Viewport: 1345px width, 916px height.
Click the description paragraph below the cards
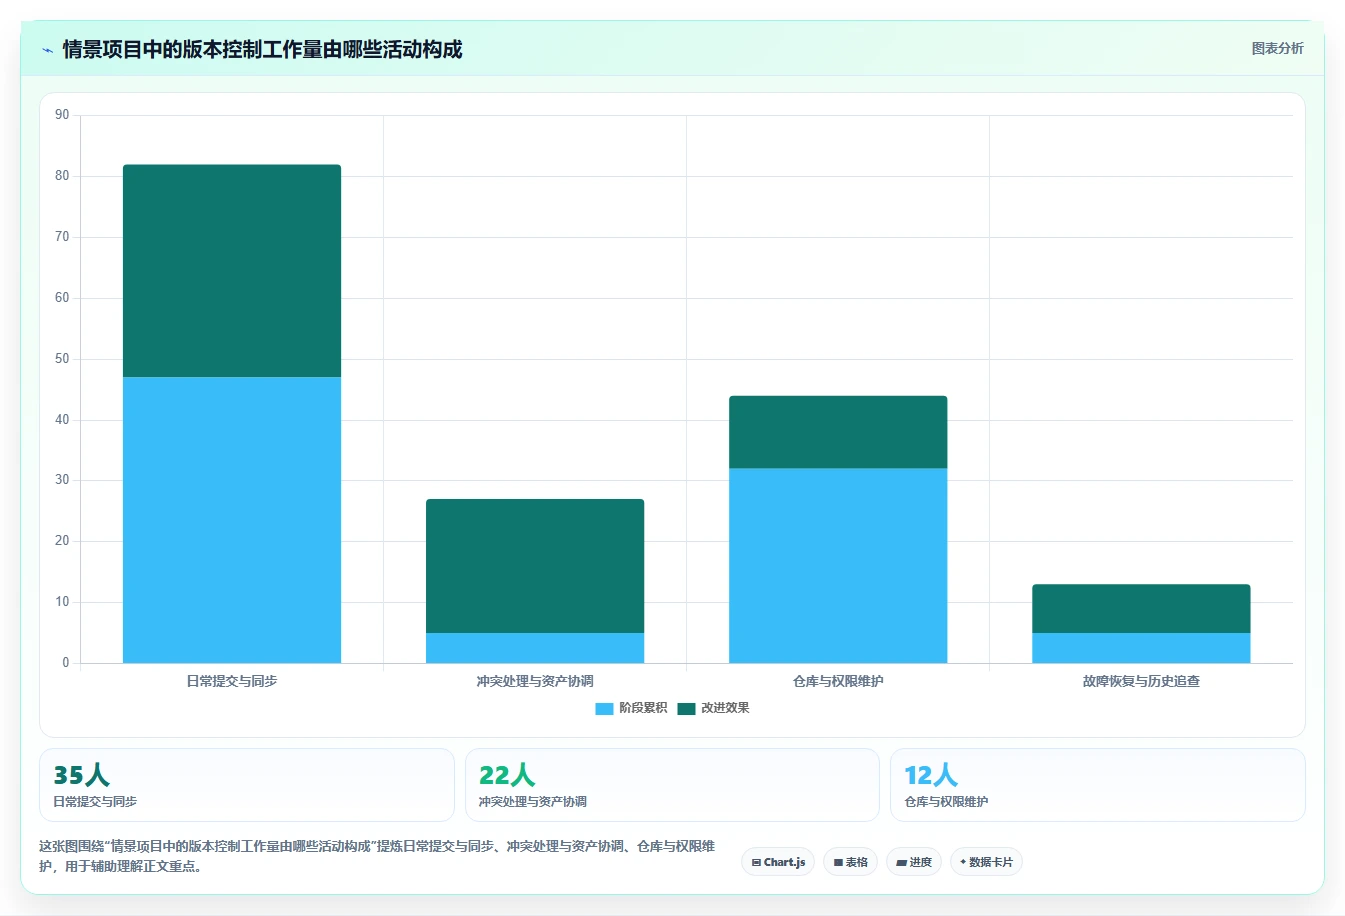point(377,856)
